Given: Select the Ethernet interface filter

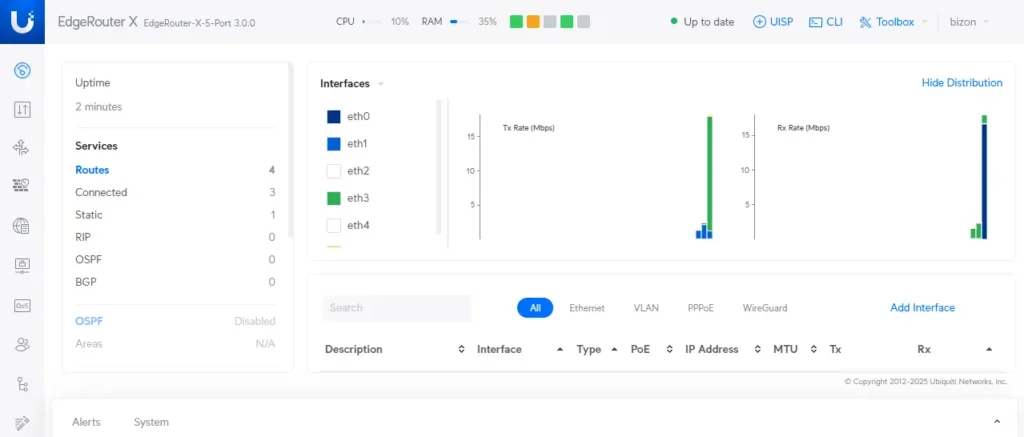Looking at the screenshot, I should (x=586, y=308).
